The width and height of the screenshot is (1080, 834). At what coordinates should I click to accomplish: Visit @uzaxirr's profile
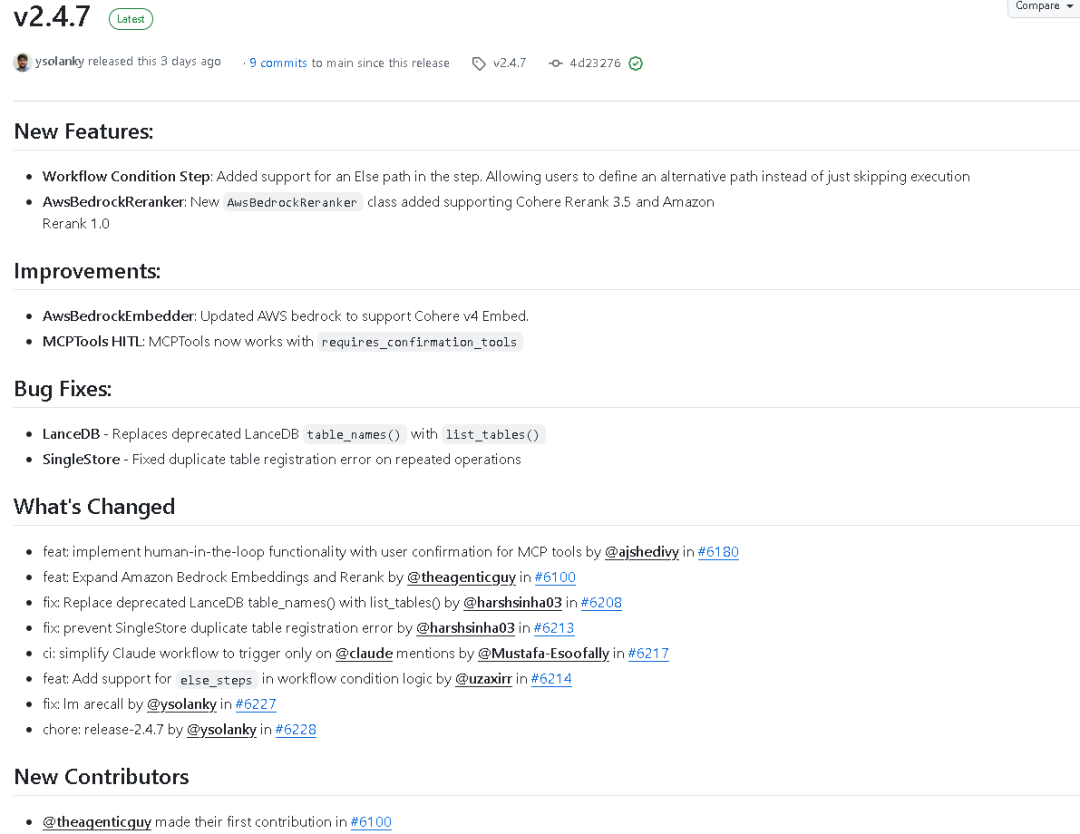point(483,679)
